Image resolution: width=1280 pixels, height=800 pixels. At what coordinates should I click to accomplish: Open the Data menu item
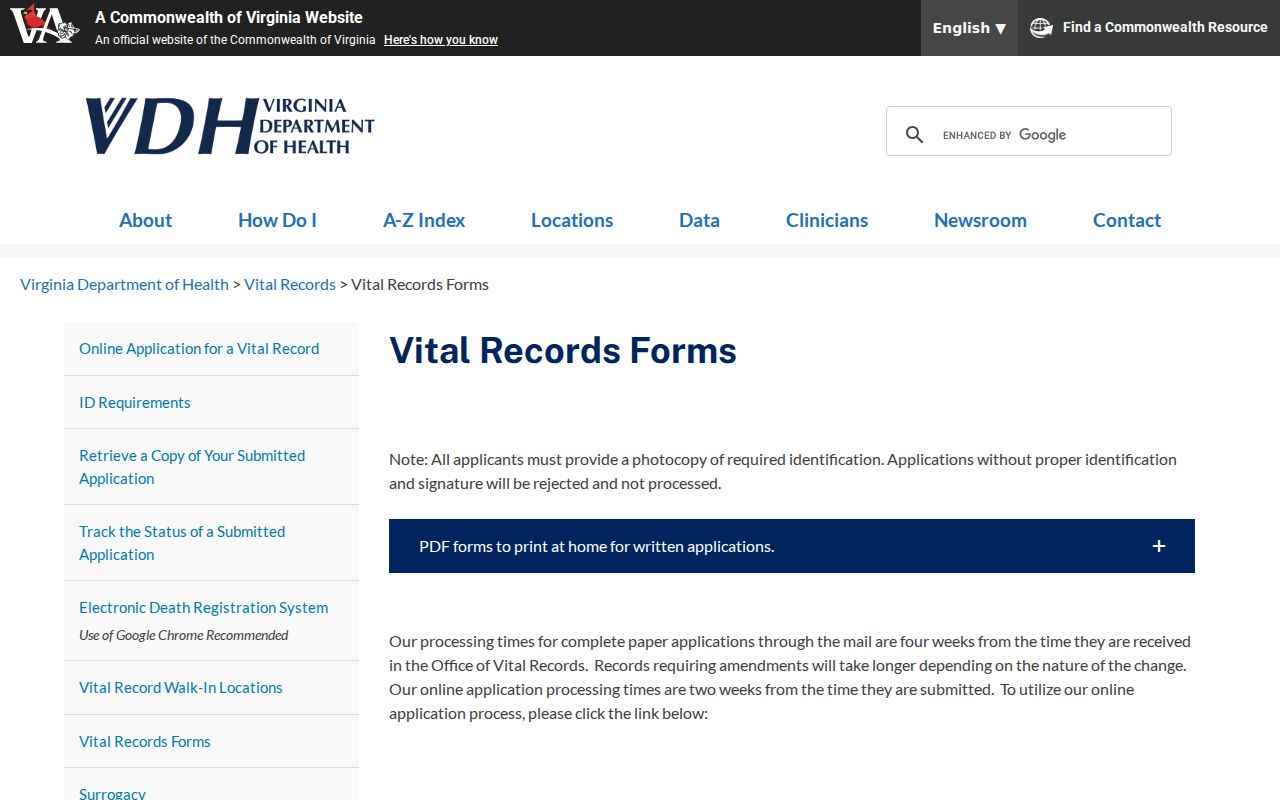point(699,220)
